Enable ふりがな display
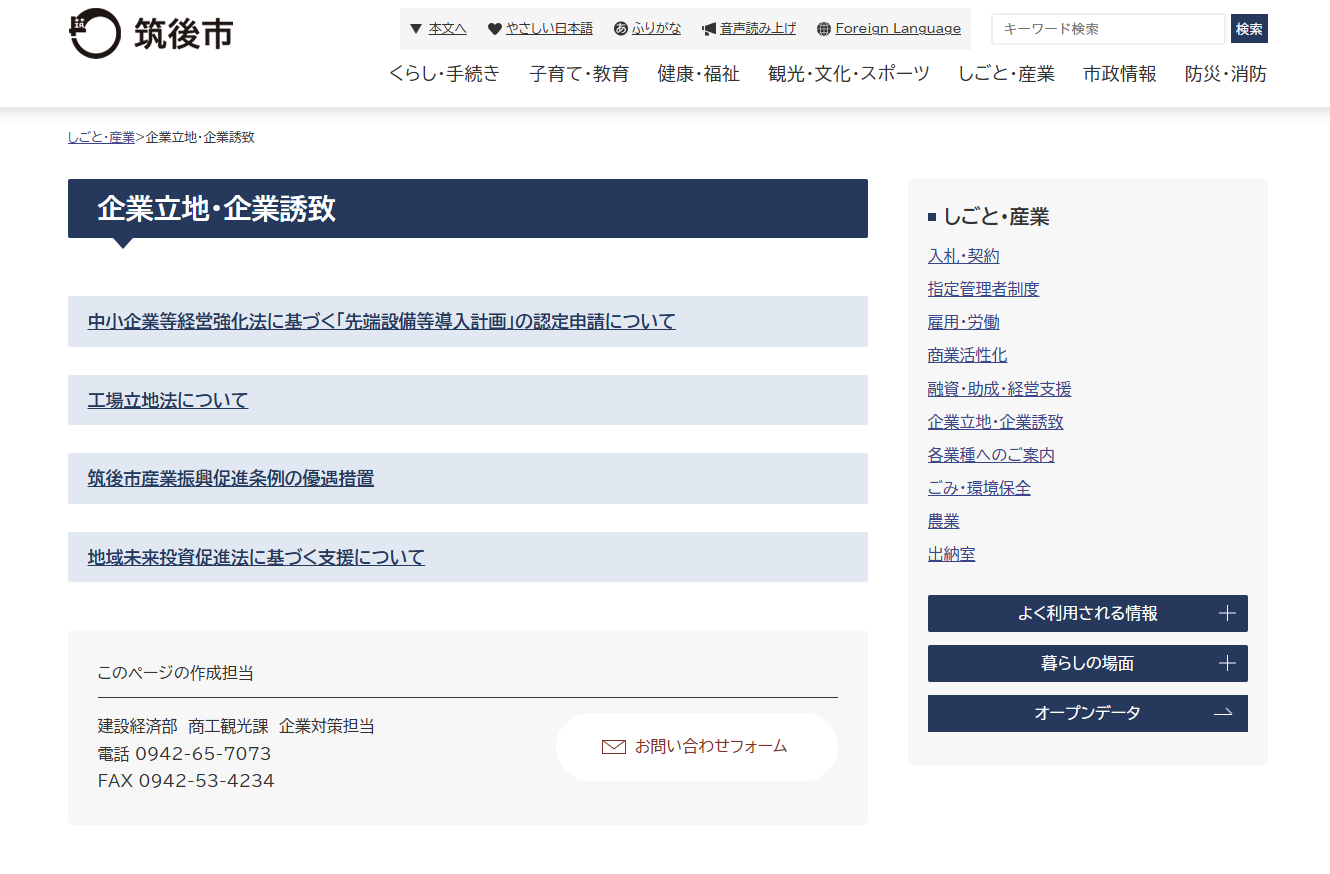This screenshot has width=1330, height=874. pos(656,29)
